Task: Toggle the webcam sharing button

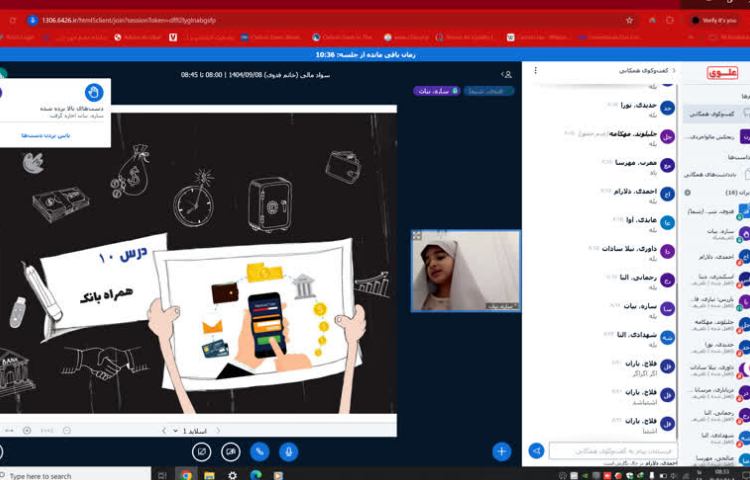Action: point(230,451)
